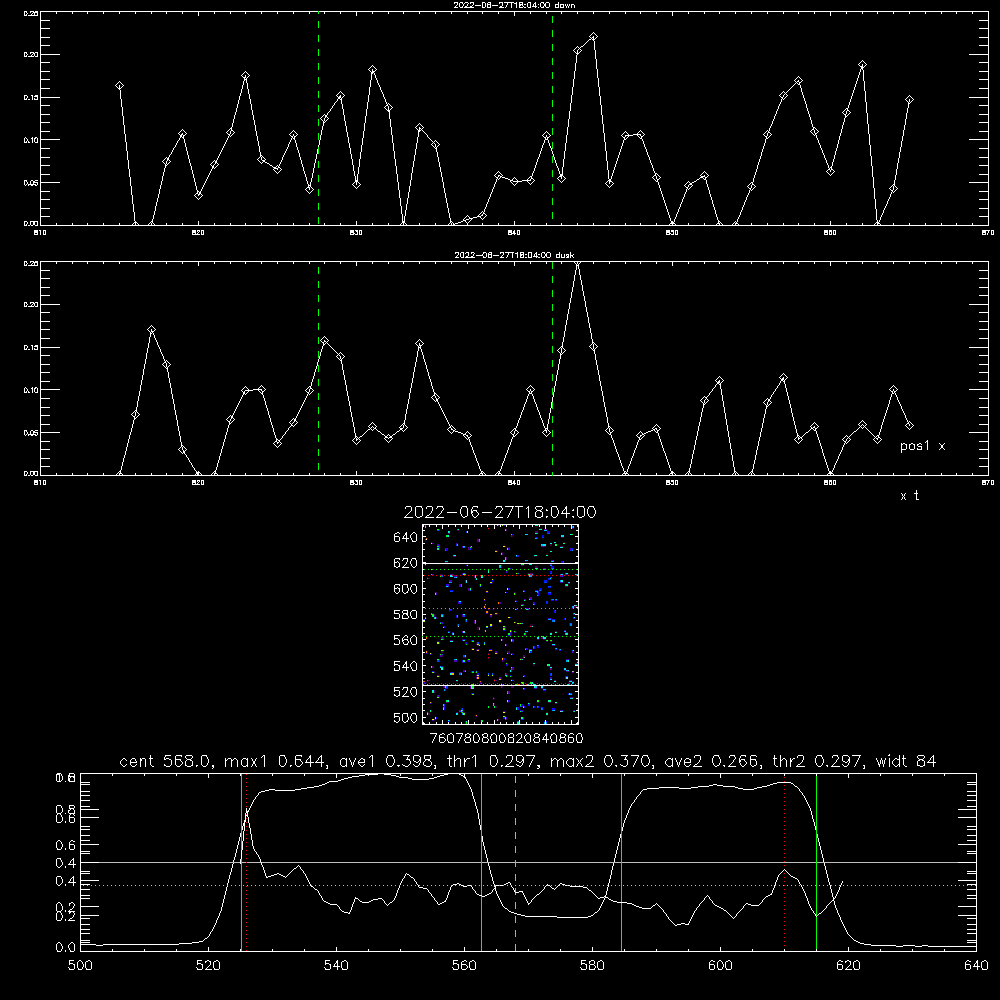Click the green vertical line near 585

621,862
